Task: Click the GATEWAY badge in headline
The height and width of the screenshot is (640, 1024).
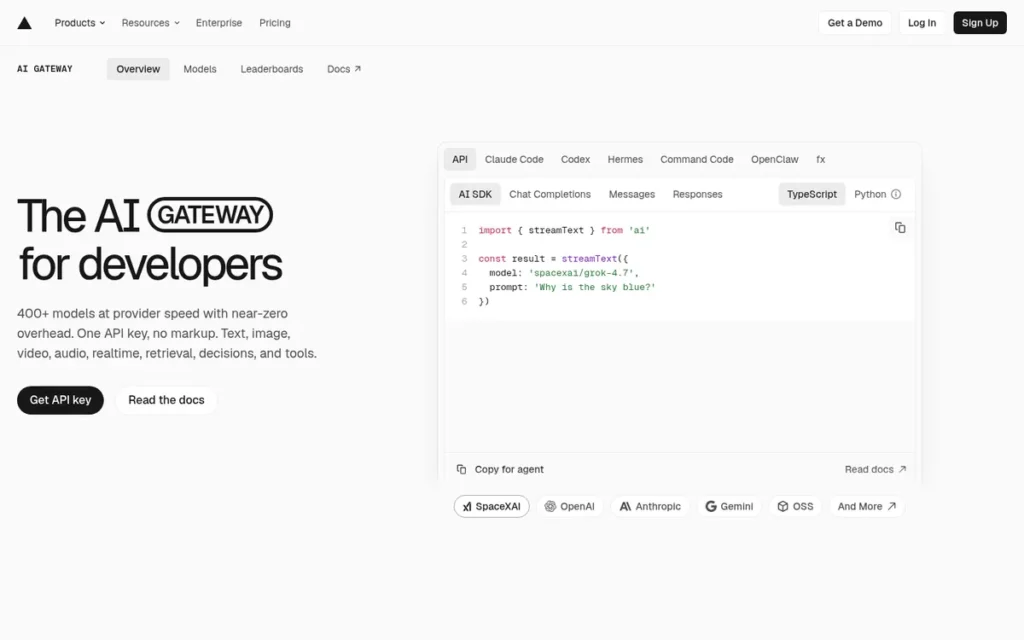Action: (x=210, y=215)
